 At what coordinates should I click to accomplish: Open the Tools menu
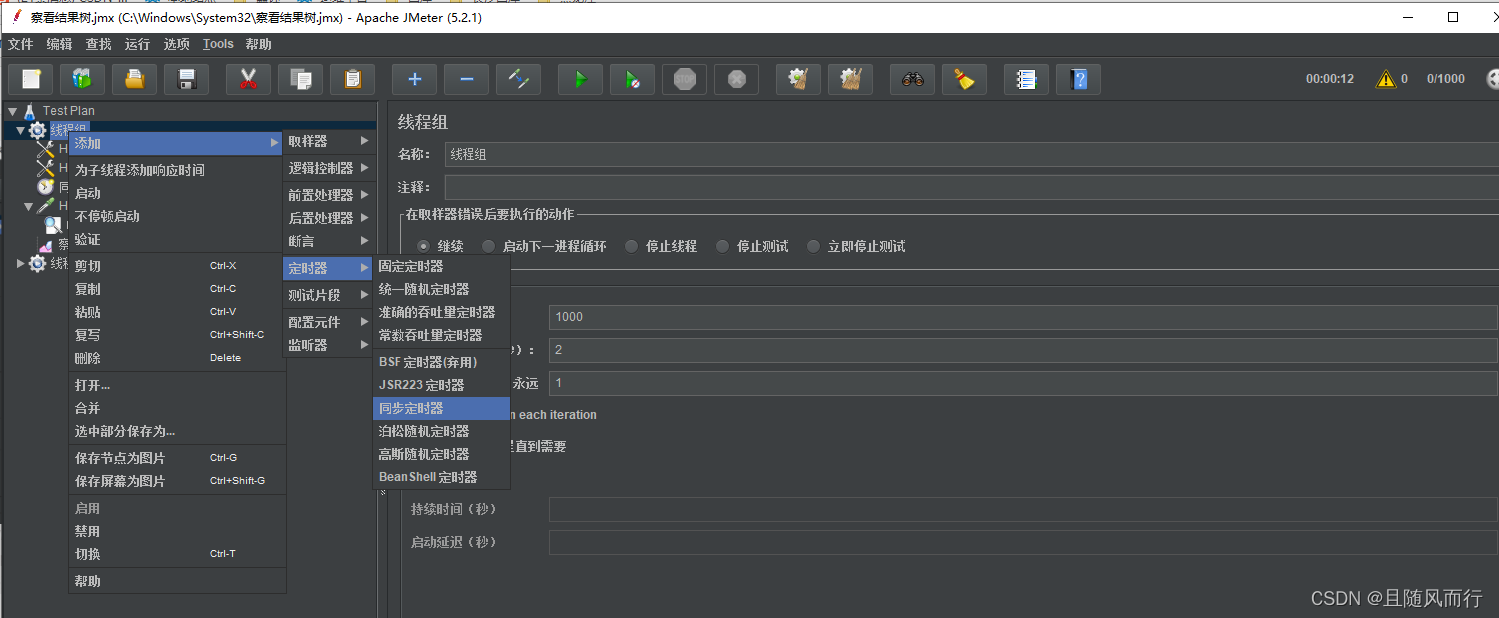[218, 44]
